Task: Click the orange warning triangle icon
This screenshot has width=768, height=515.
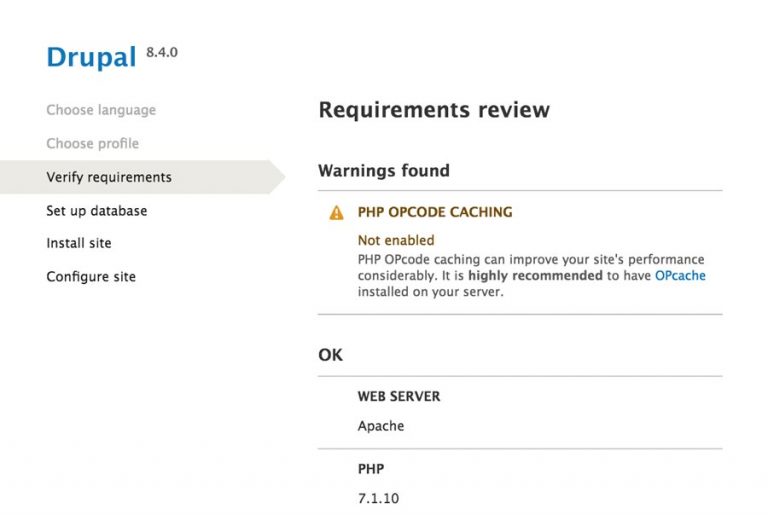Action: (336, 213)
